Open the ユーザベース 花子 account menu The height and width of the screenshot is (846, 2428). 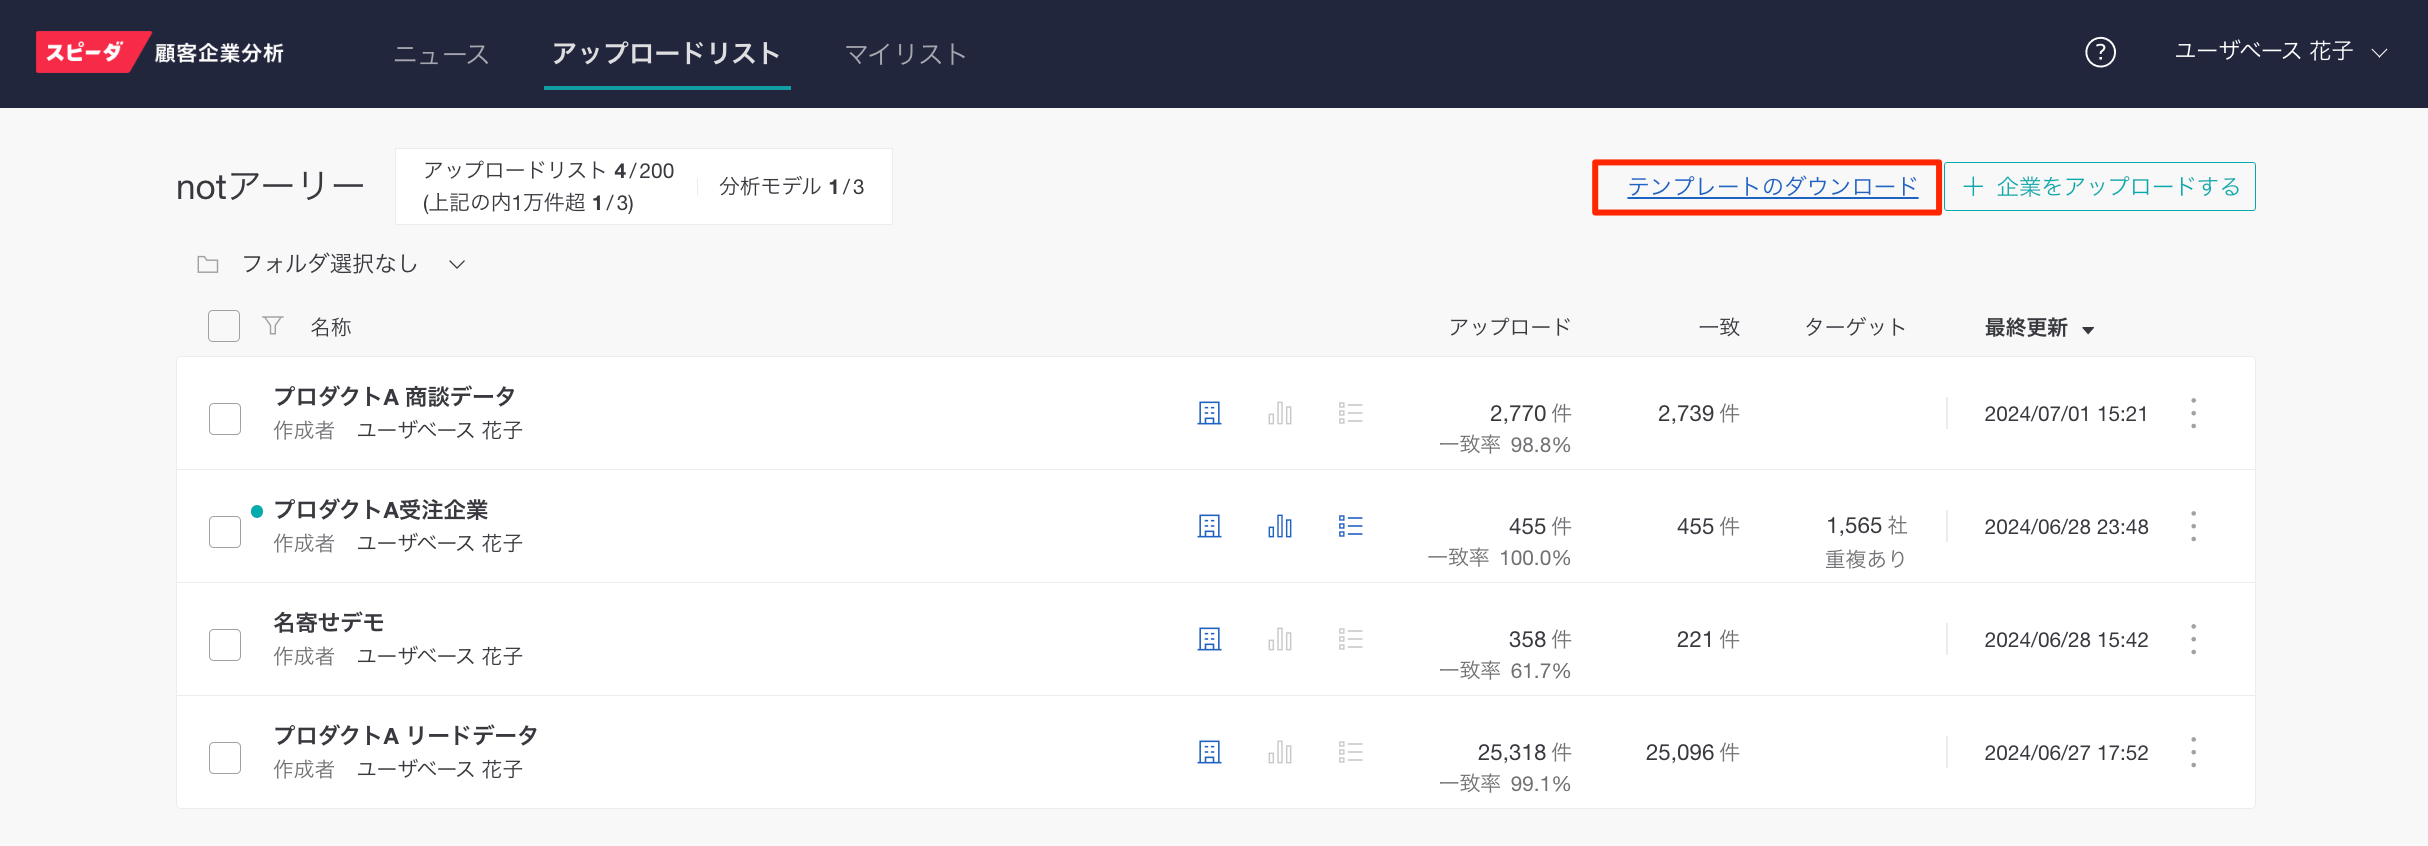(2280, 52)
